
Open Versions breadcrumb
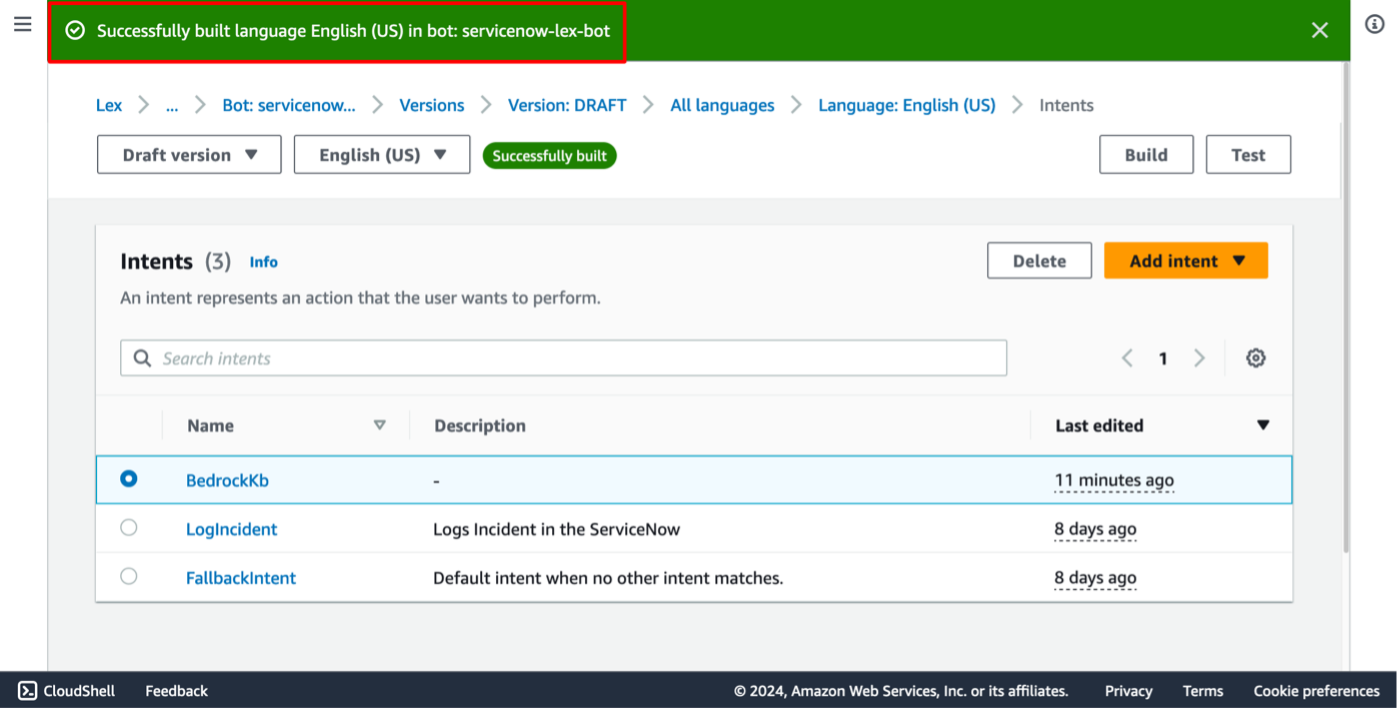point(432,105)
